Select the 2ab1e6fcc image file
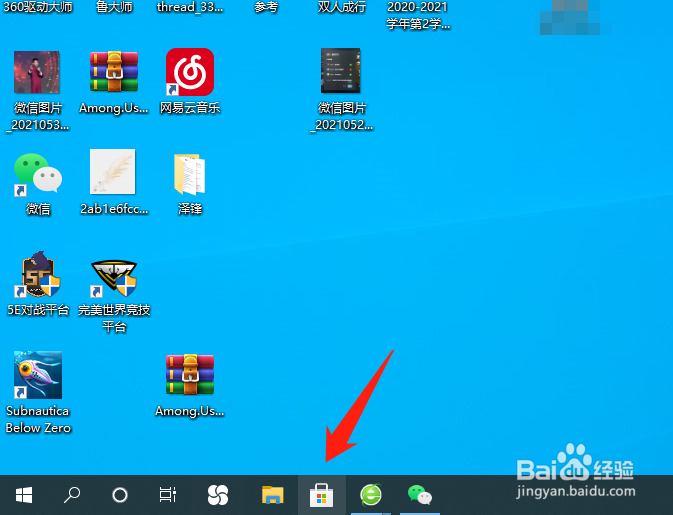 tap(114, 182)
